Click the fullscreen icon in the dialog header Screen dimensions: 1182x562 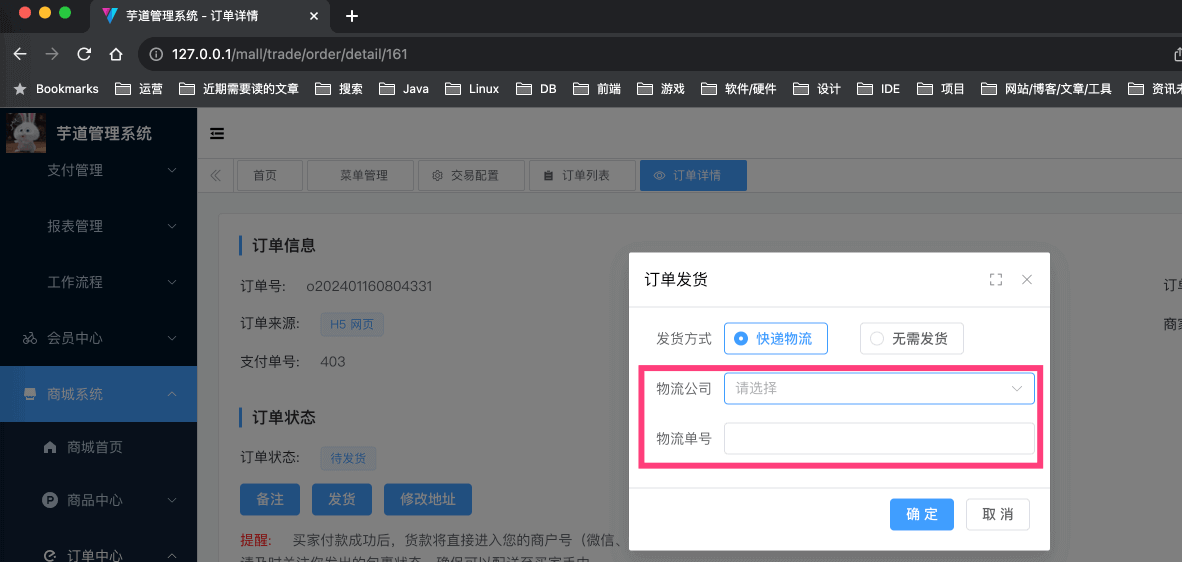click(x=995, y=280)
